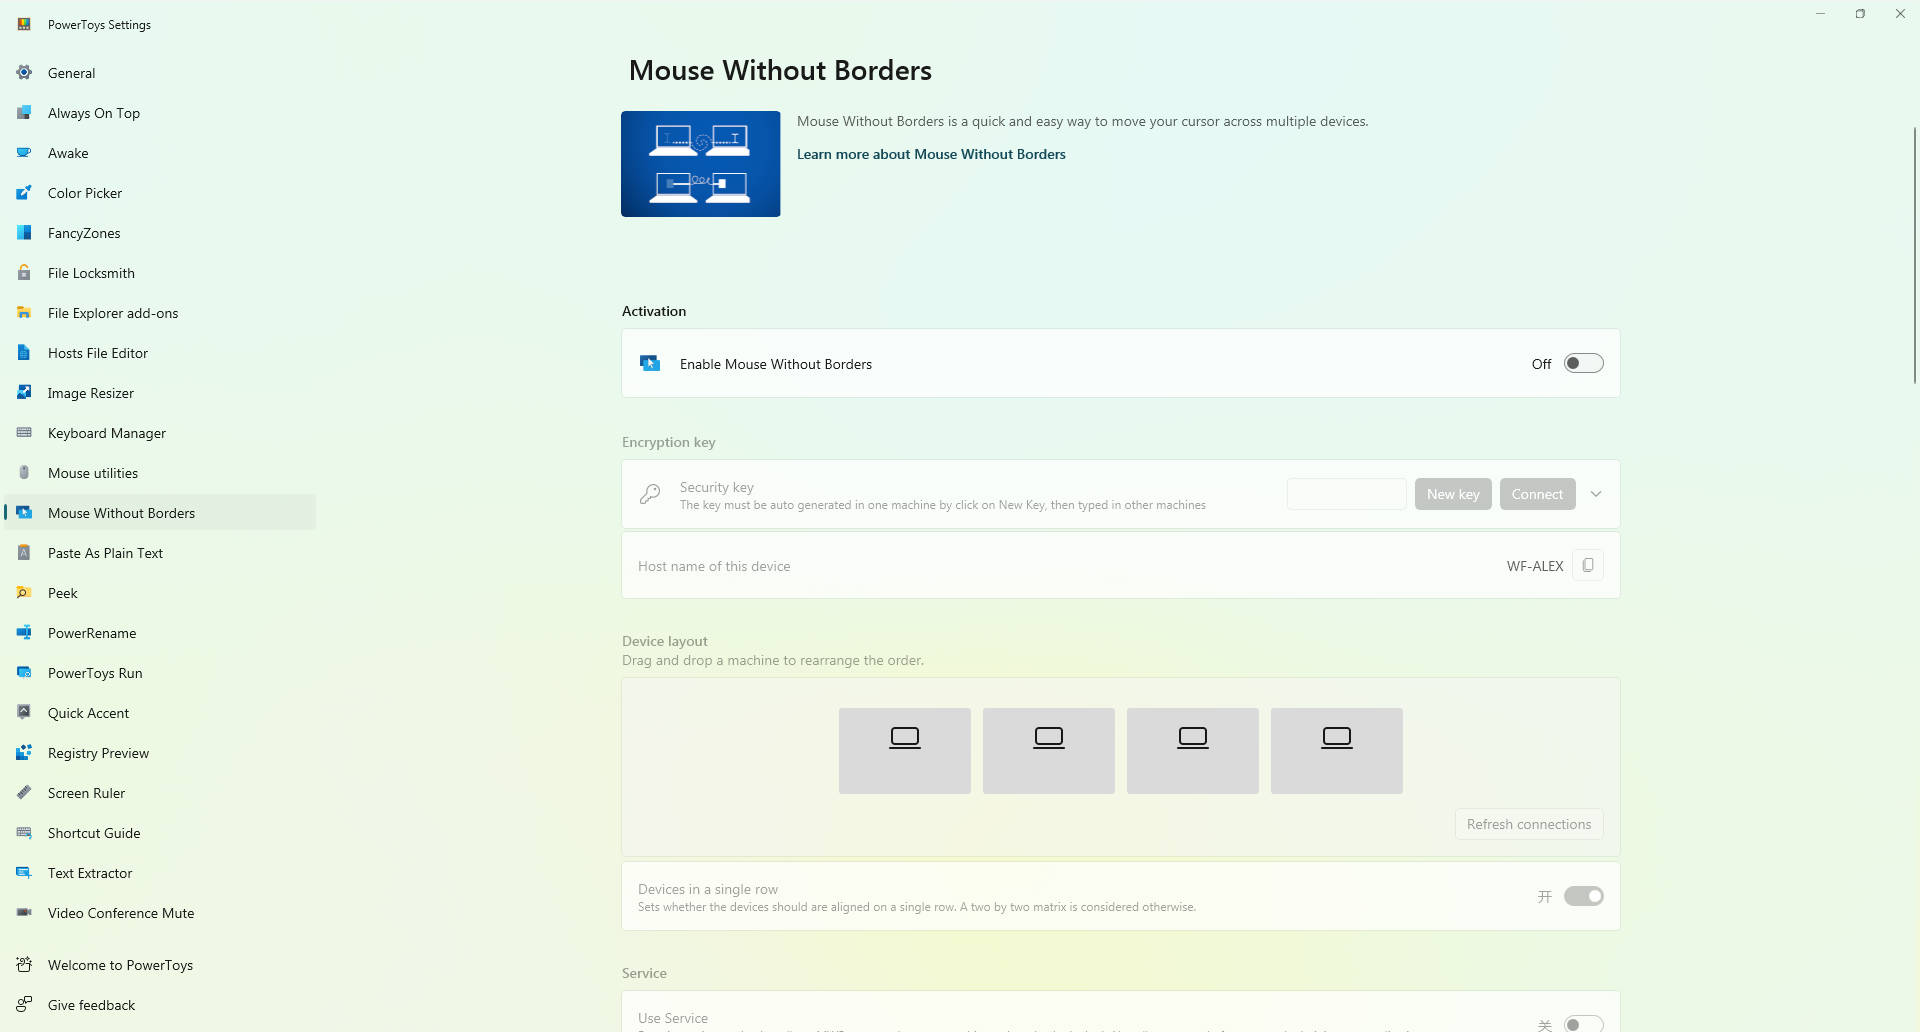Click the Keyboard Manager keyboard icon
1920x1032 pixels.
click(x=24, y=433)
